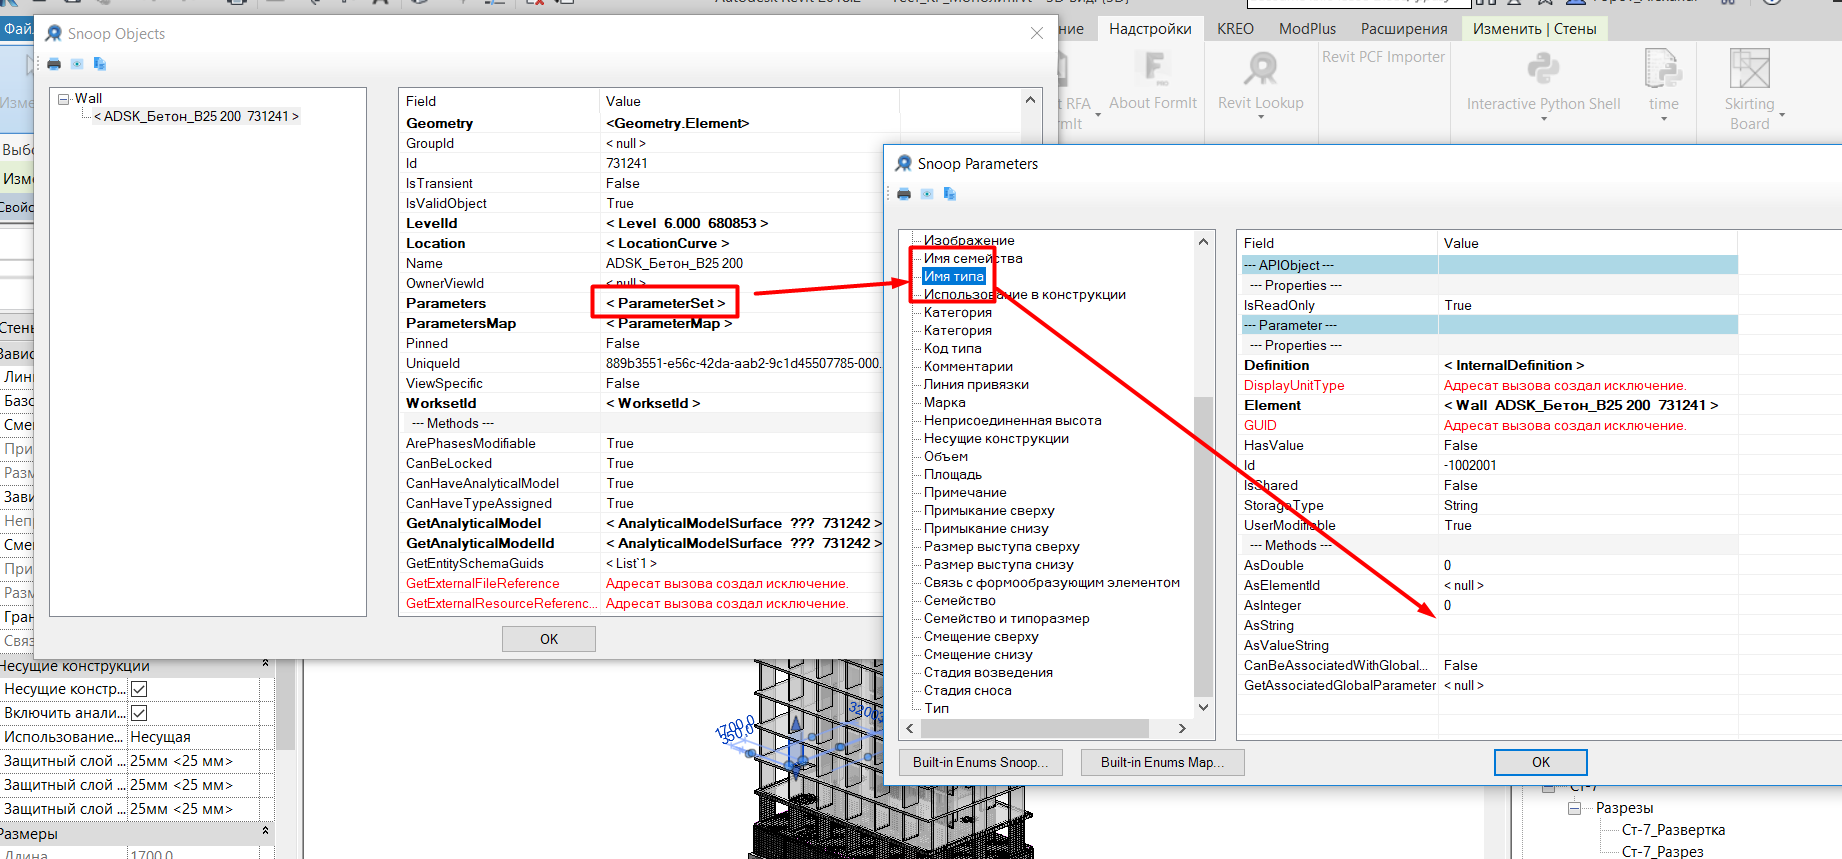
Task: Click the Built-in Enums Snoop... button
Action: (x=980, y=762)
